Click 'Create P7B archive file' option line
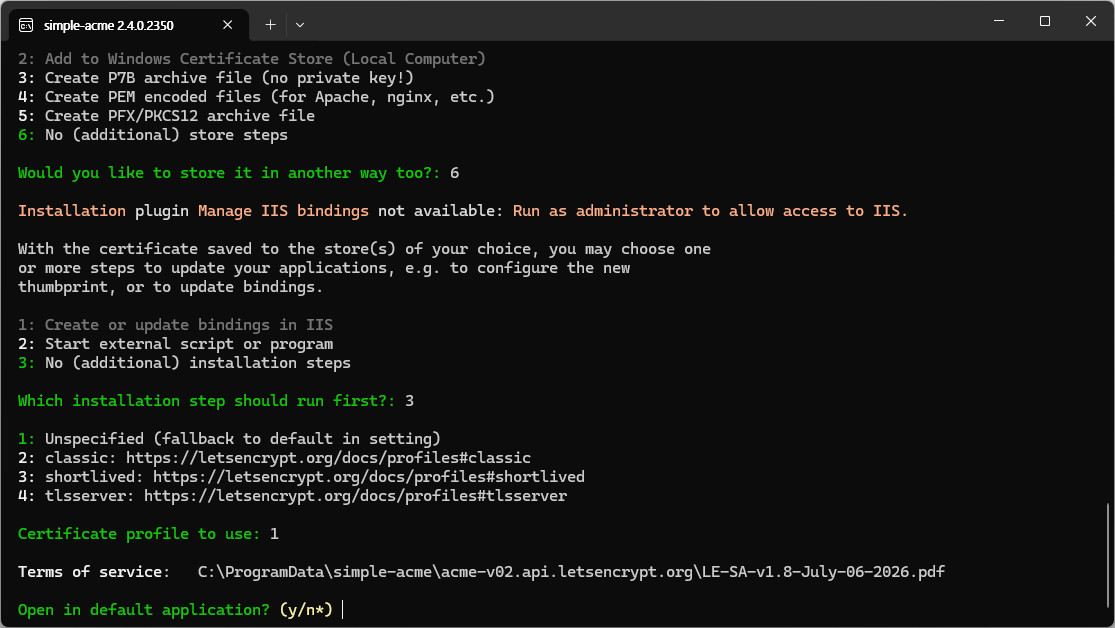Viewport: 1115px width, 628px height. pos(215,78)
